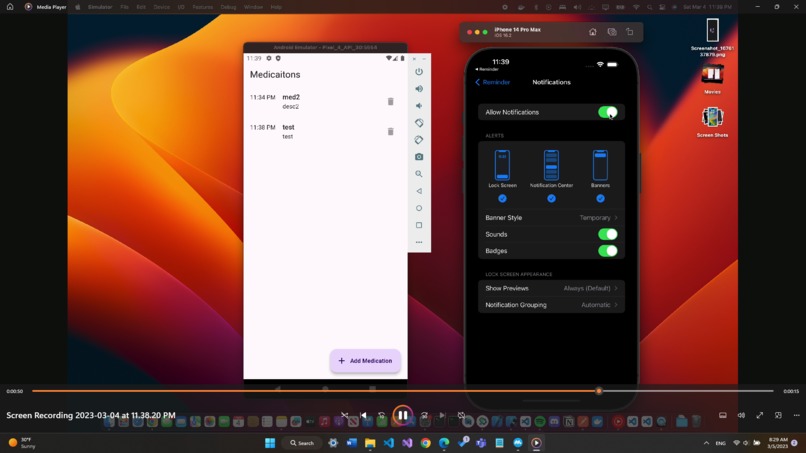Click Add Medication button
The height and width of the screenshot is (453, 806).
pyautogui.click(x=365, y=361)
